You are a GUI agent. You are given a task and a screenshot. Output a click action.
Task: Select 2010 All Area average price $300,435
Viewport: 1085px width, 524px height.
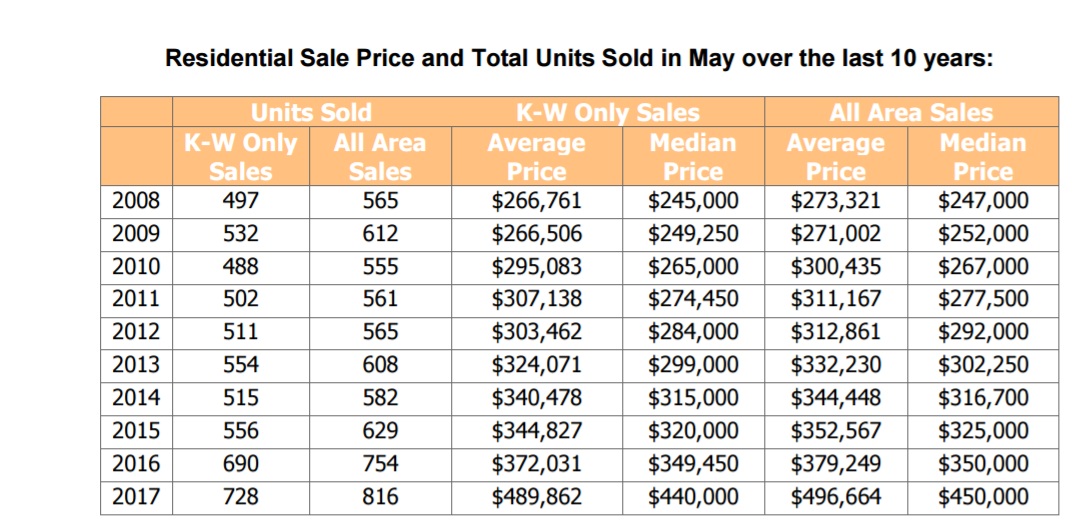[x=836, y=267]
